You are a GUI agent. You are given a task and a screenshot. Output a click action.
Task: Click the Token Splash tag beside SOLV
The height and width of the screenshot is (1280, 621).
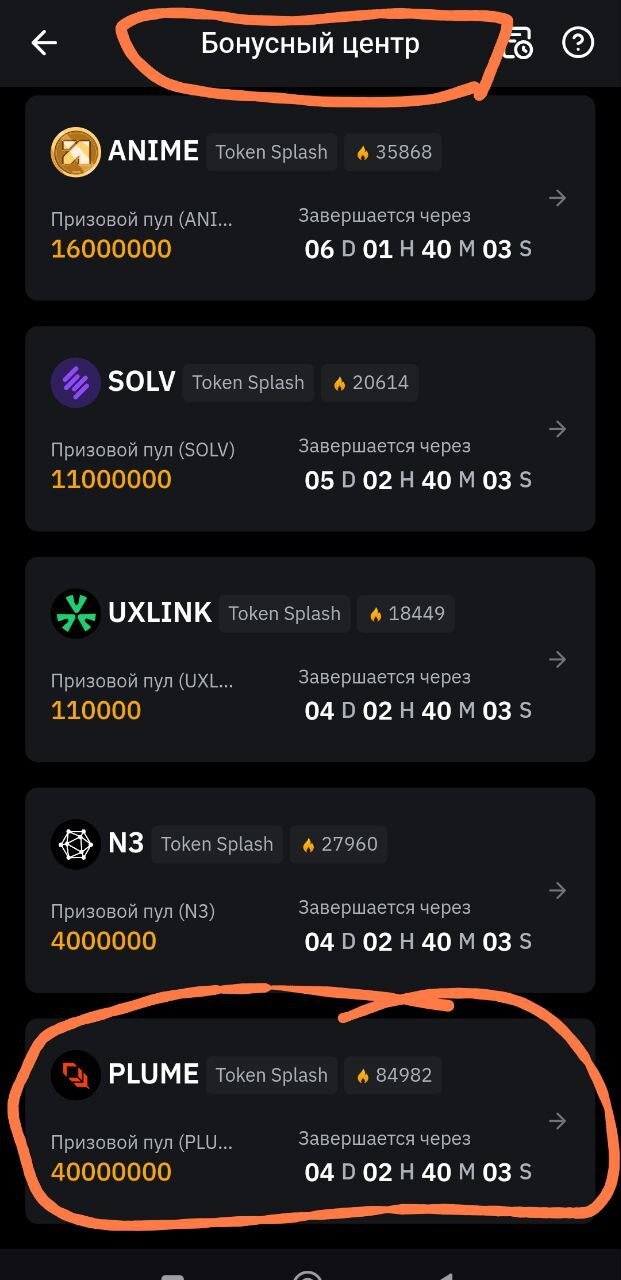248,383
